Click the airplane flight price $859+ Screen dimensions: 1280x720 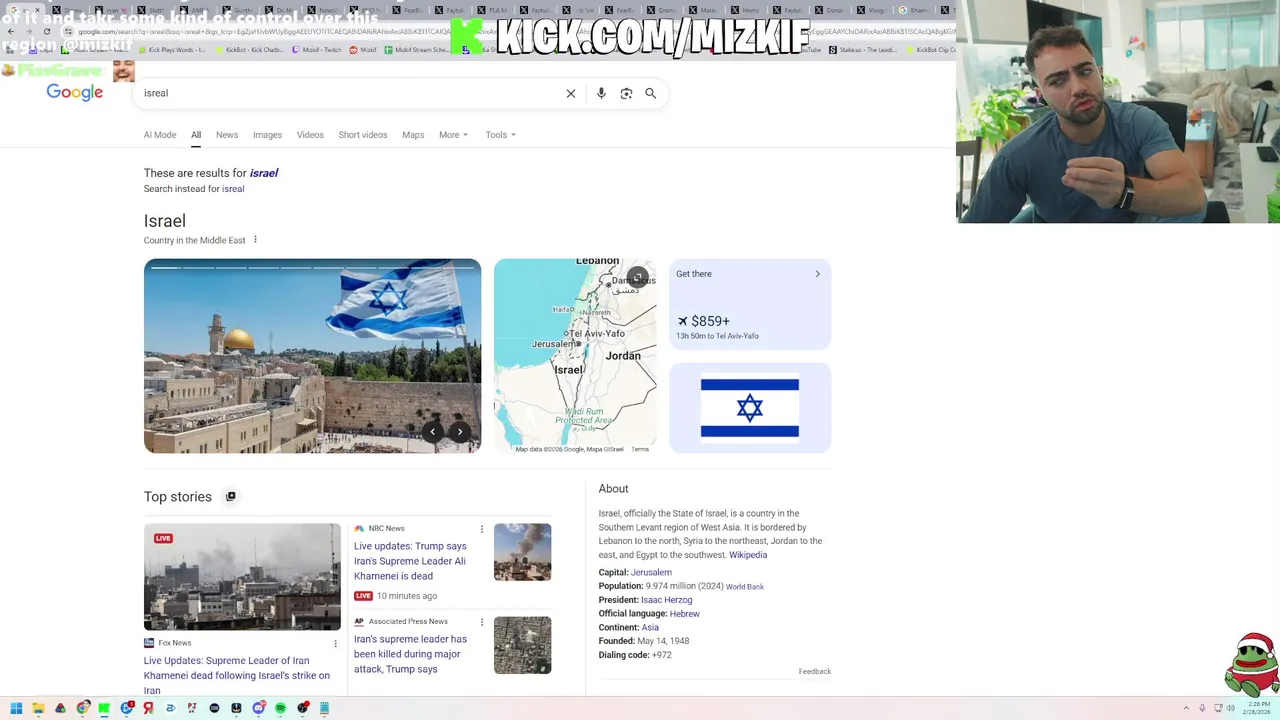coord(704,321)
